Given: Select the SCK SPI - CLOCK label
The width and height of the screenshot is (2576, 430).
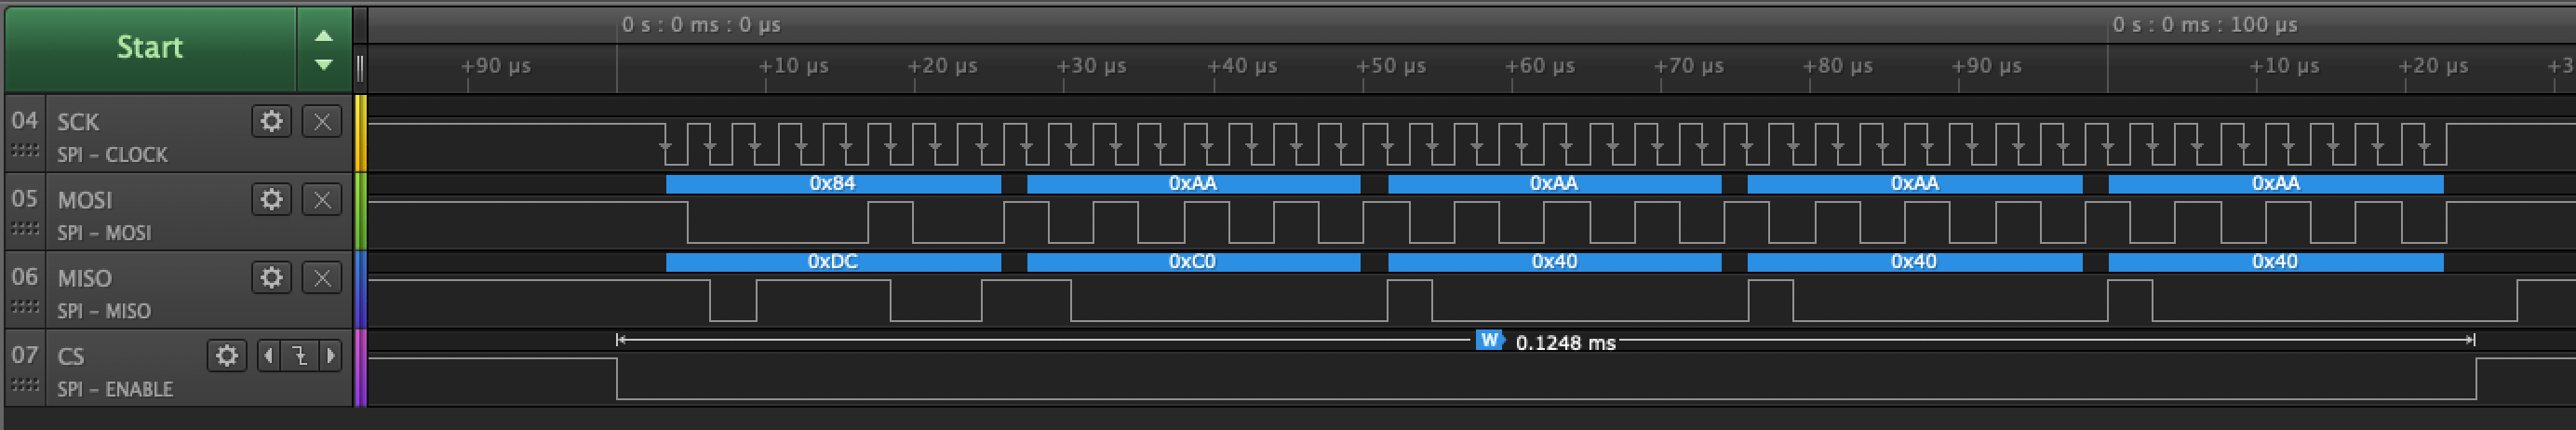Looking at the screenshot, I should point(112,155).
